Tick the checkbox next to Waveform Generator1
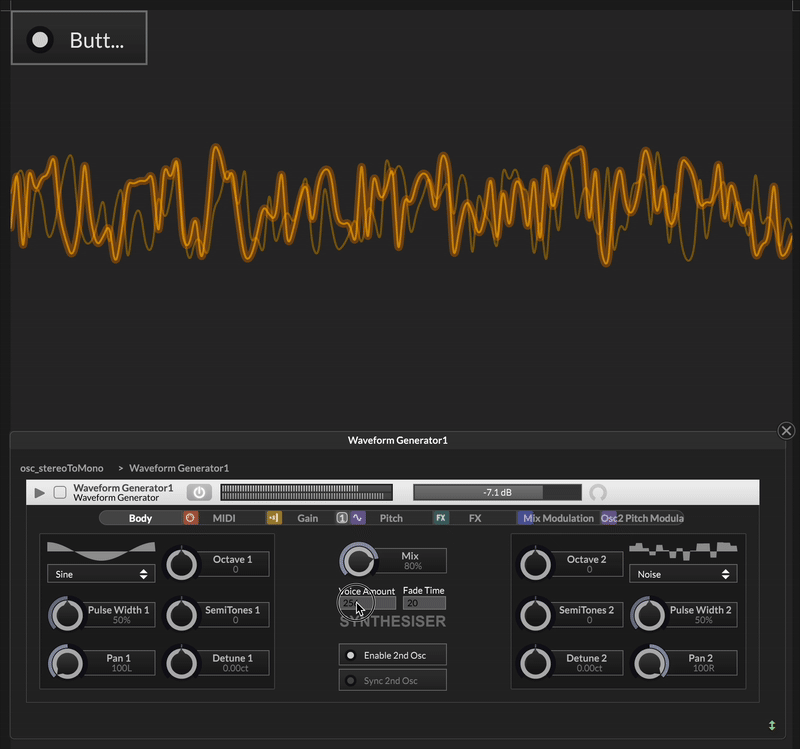 60,492
